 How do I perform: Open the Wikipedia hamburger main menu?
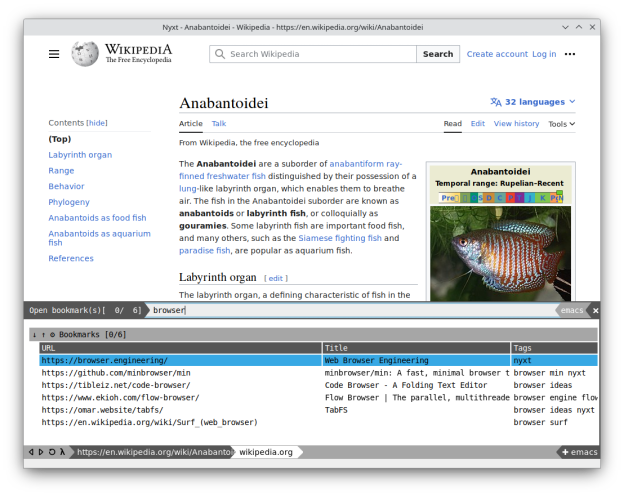[x=54, y=54]
